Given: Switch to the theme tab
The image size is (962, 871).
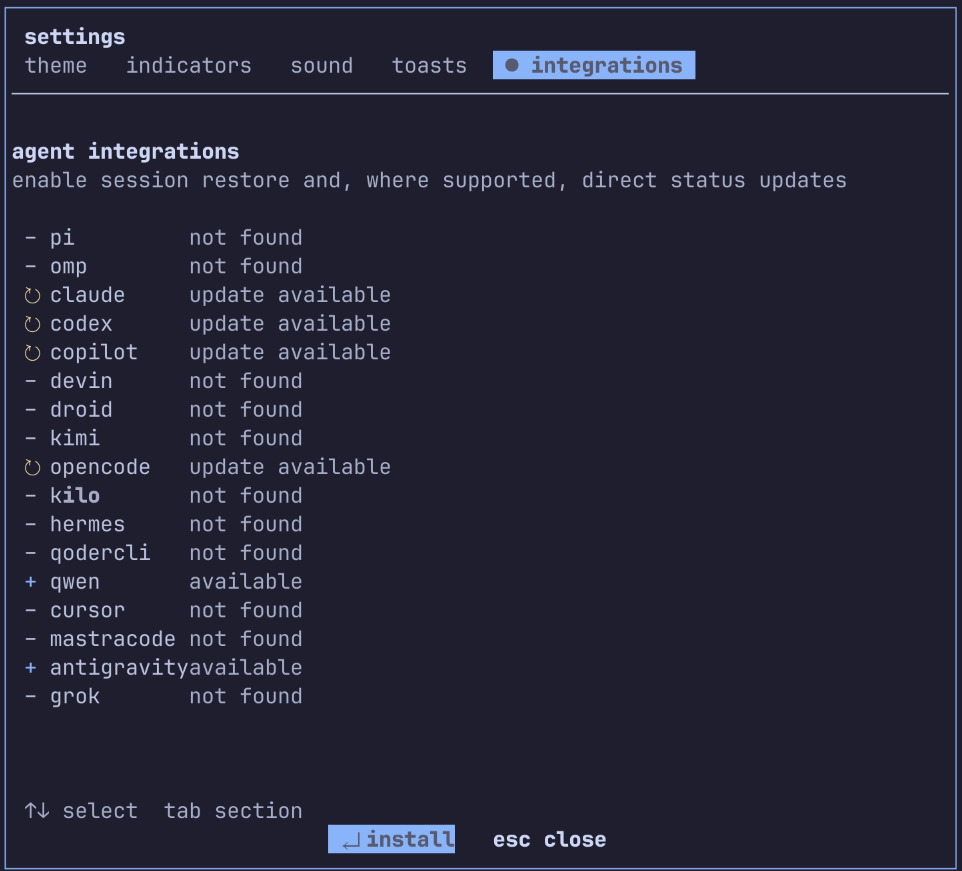Looking at the screenshot, I should point(56,66).
